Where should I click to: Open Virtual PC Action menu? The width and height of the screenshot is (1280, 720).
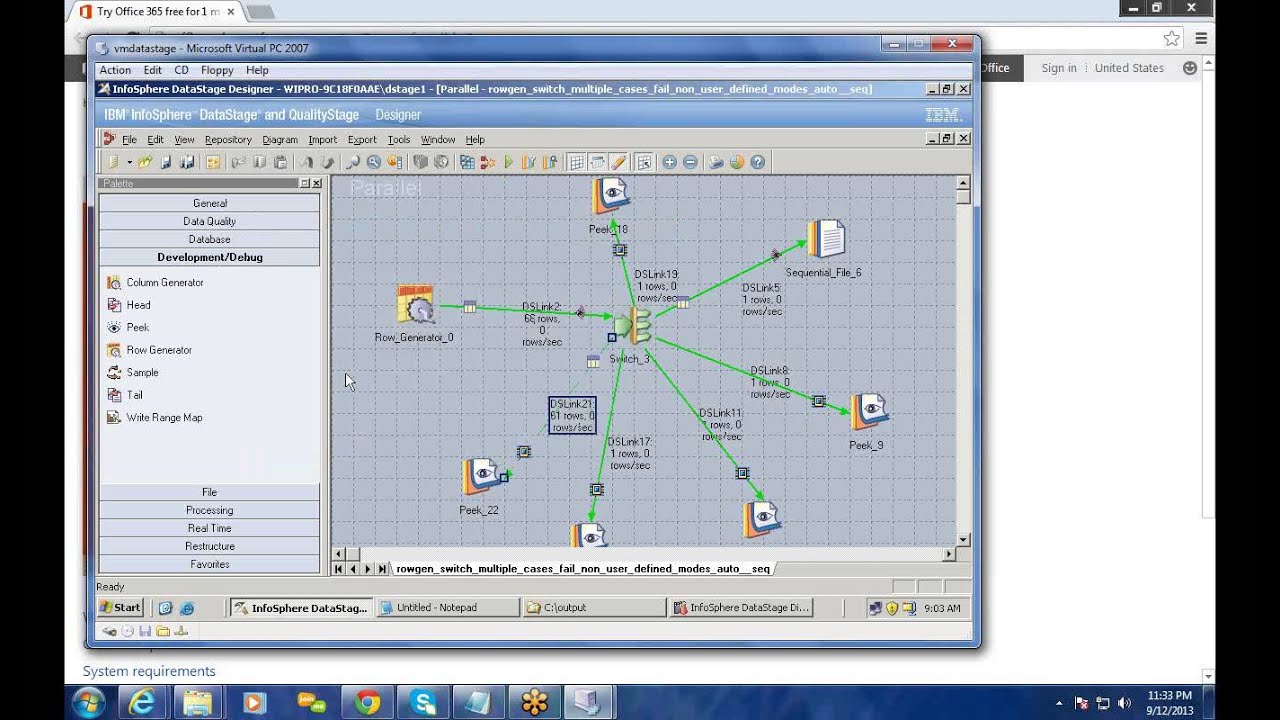click(115, 70)
